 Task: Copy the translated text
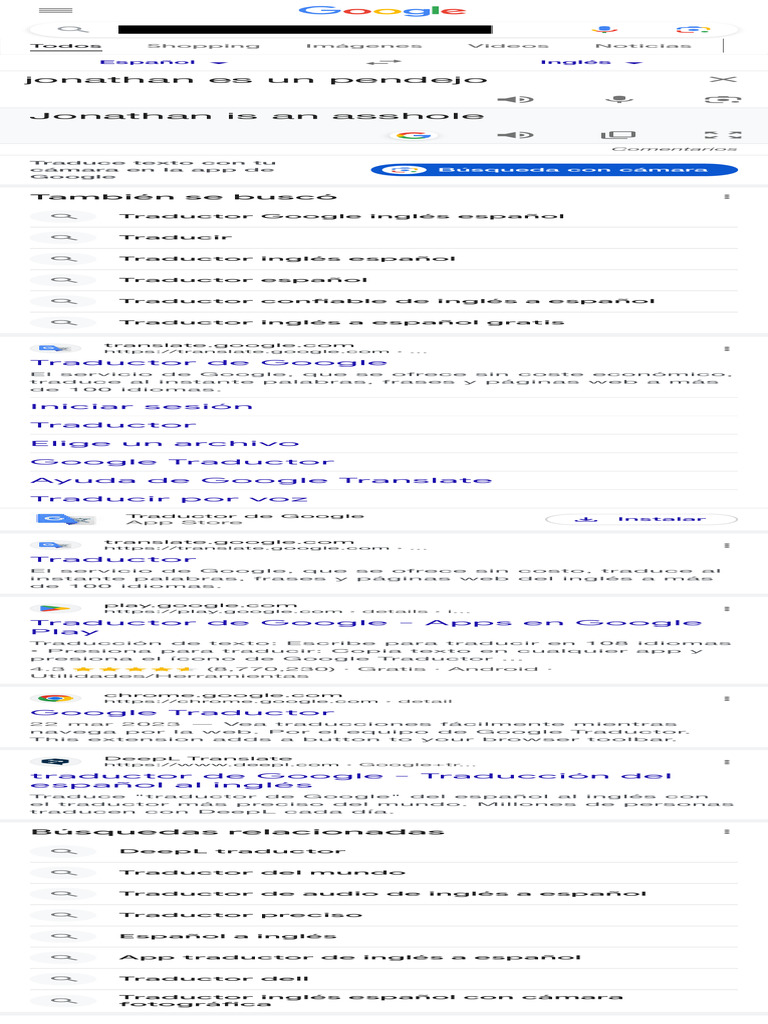click(618, 135)
